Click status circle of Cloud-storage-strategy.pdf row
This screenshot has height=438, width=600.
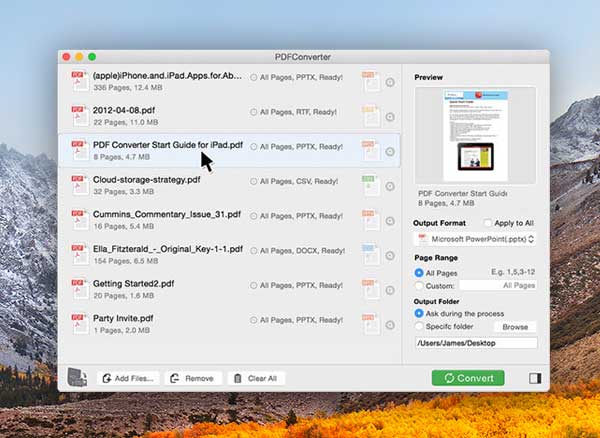253,181
